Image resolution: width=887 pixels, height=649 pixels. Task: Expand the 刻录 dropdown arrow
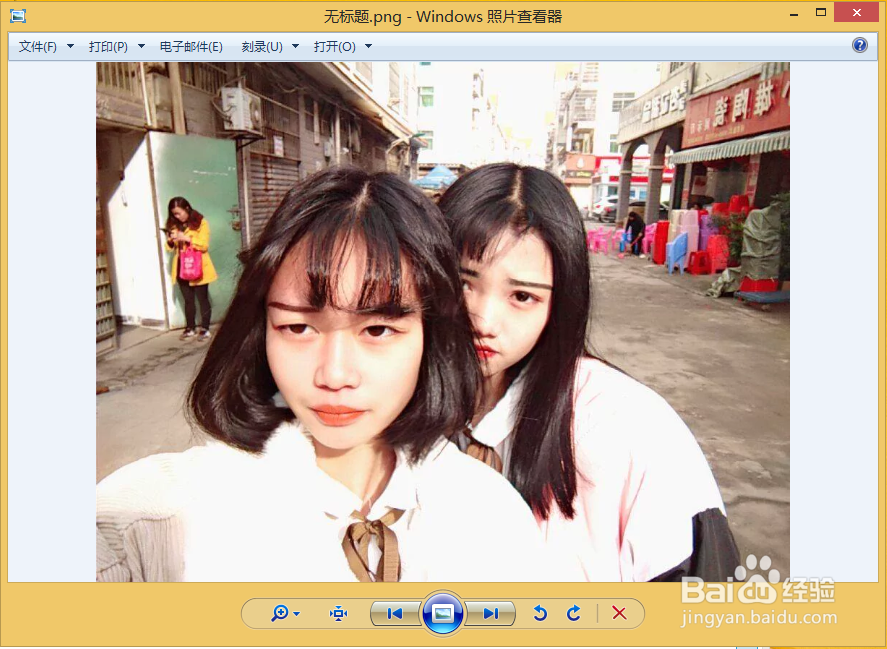(294, 46)
